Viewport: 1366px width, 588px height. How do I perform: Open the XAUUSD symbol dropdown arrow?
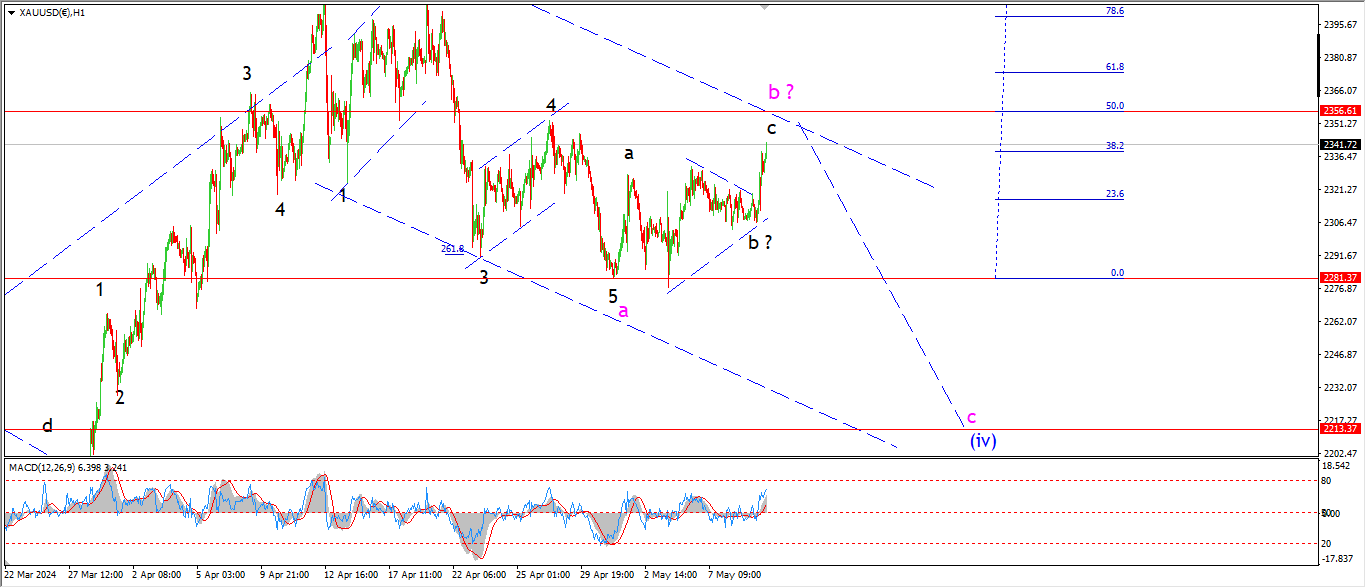click(11, 13)
